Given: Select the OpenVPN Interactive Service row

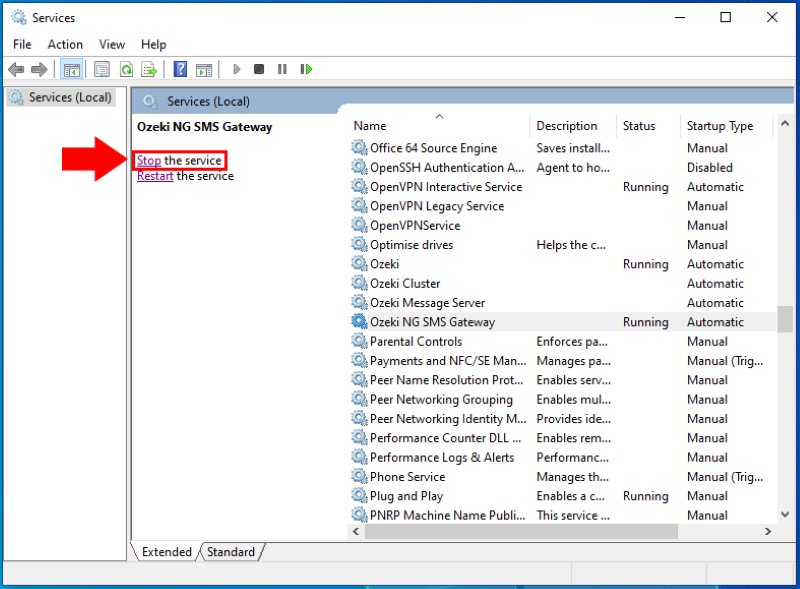Looking at the screenshot, I should 446,187.
